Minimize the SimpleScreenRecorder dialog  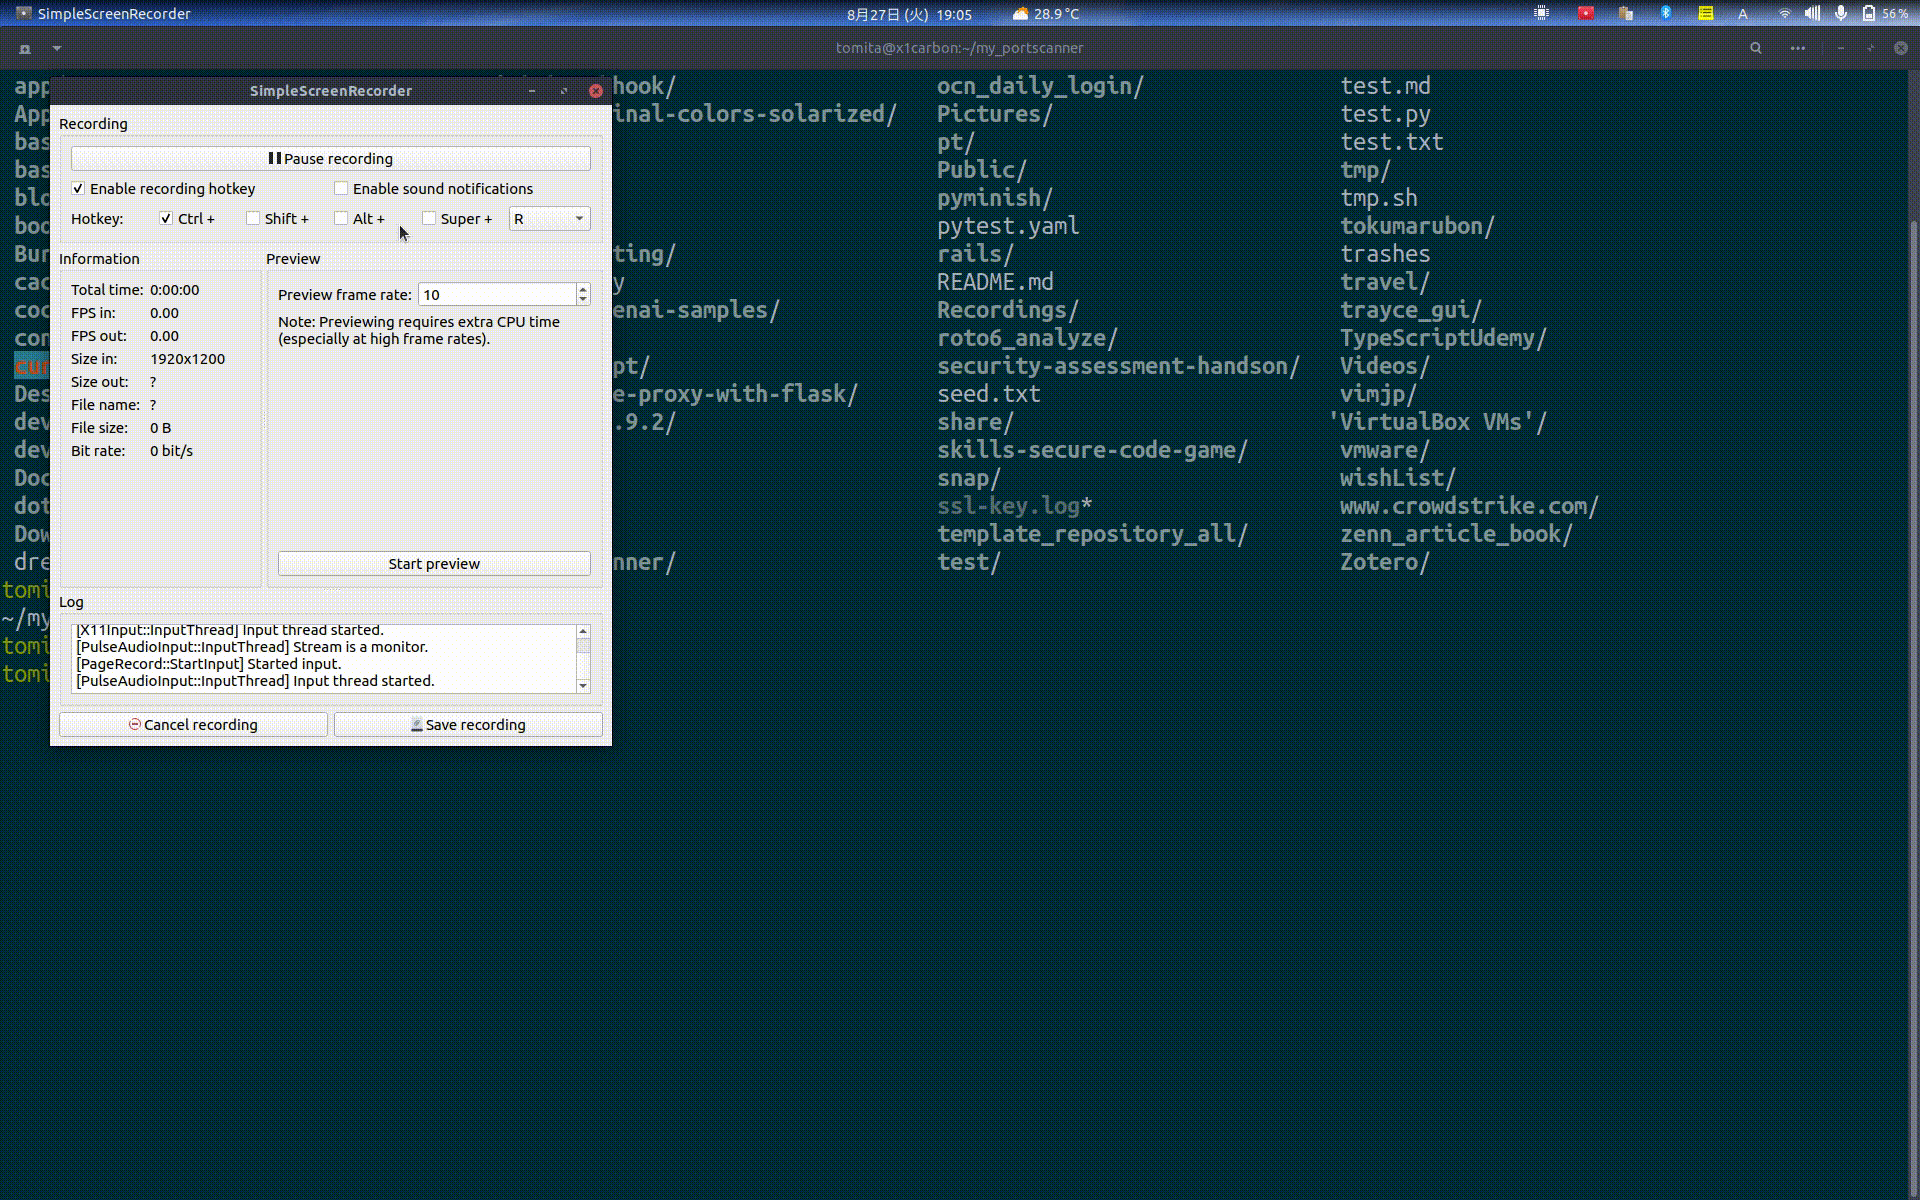click(x=532, y=90)
